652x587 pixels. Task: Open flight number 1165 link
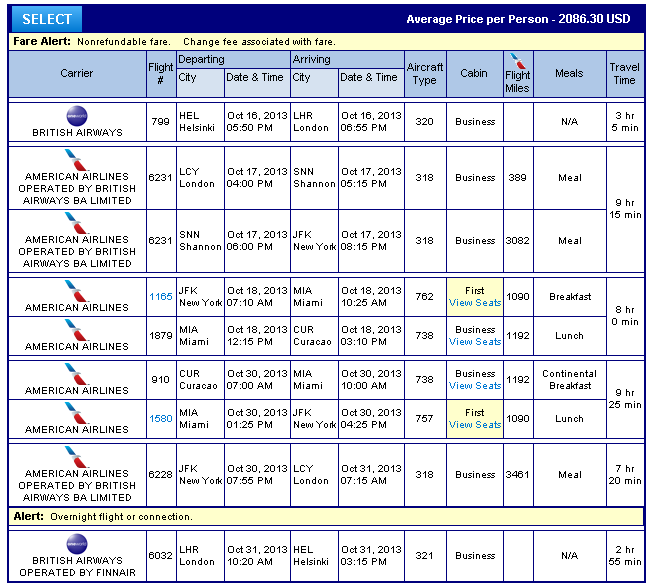coord(160,297)
